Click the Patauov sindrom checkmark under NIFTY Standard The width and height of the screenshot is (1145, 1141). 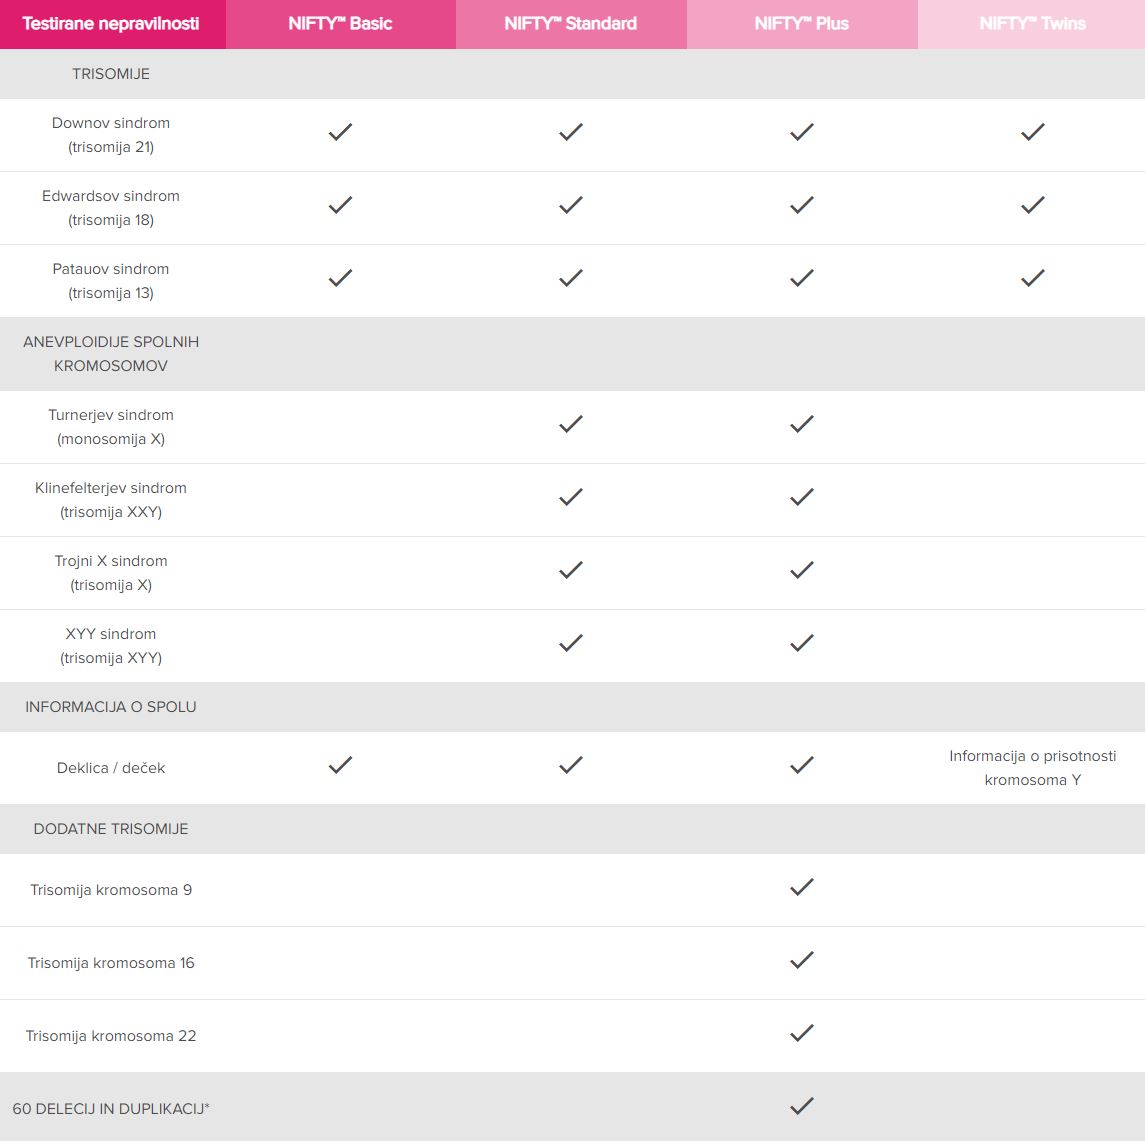(571, 278)
